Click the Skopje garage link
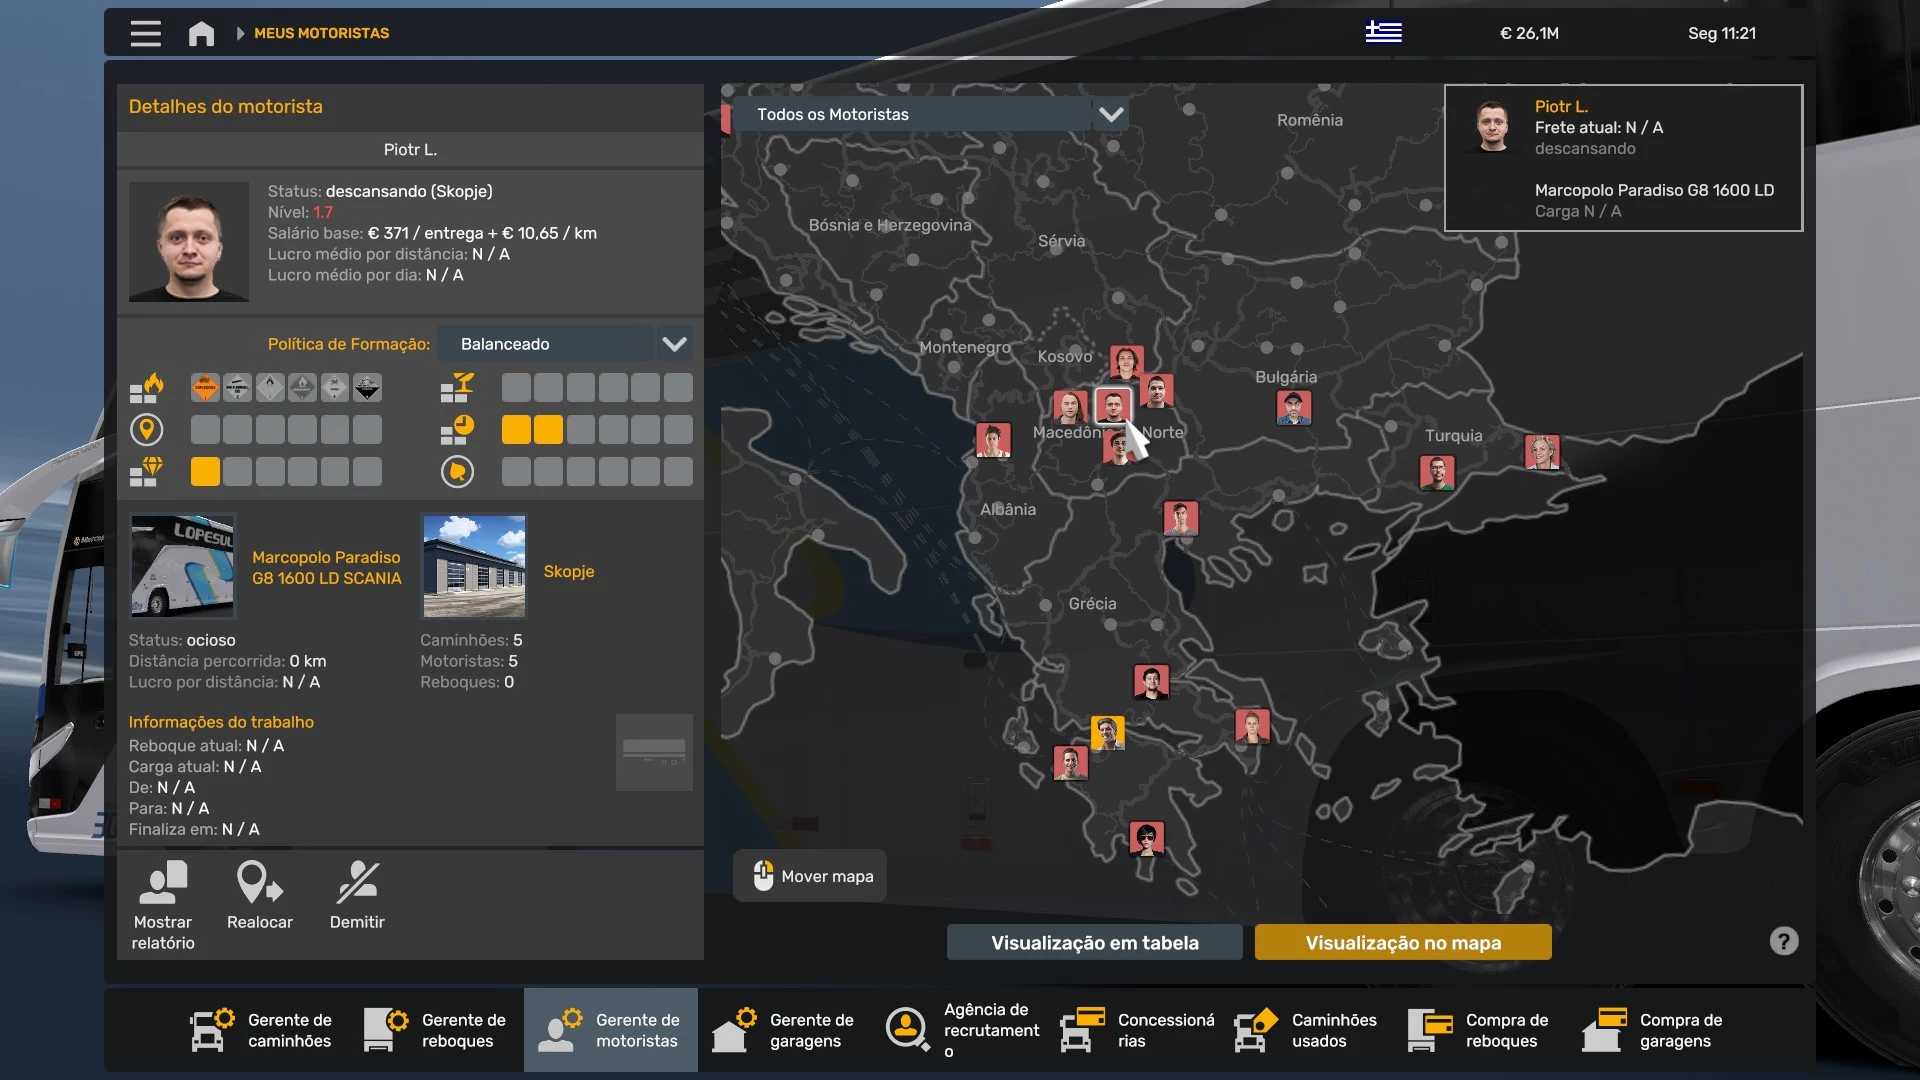This screenshot has height=1080, width=1920. 568,571
